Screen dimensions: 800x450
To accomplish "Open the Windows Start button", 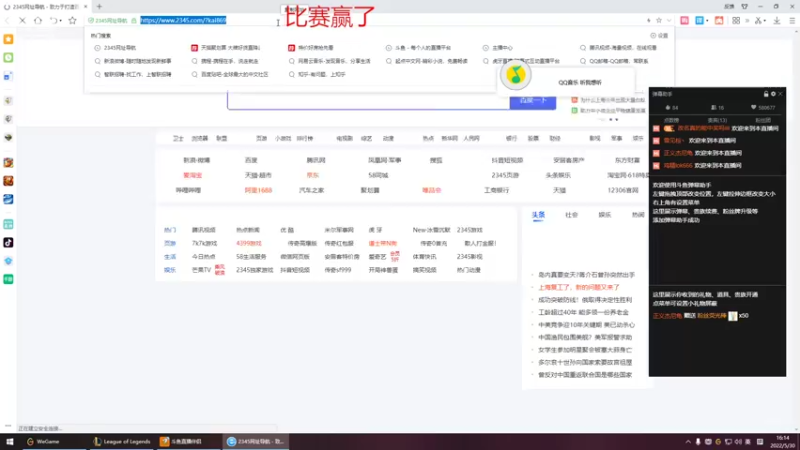I will pyautogui.click(x=9, y=442).
